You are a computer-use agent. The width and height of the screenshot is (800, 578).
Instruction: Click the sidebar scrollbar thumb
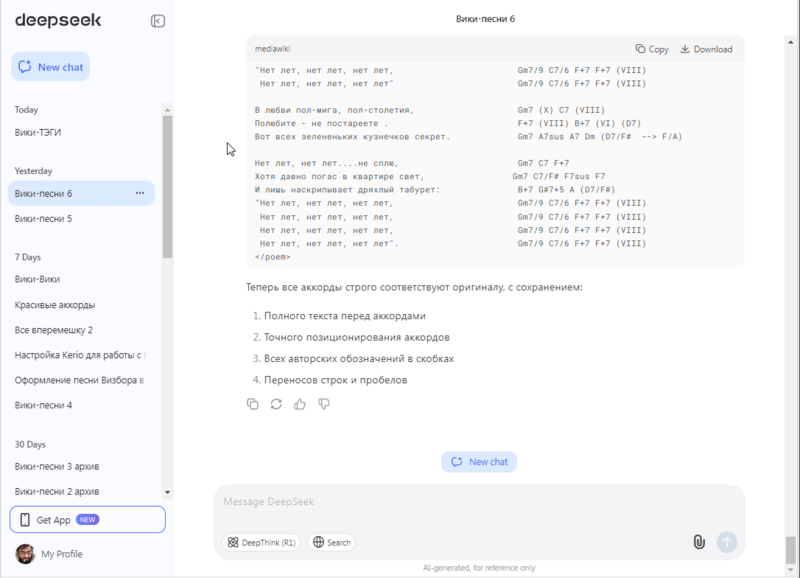(167, 187)
